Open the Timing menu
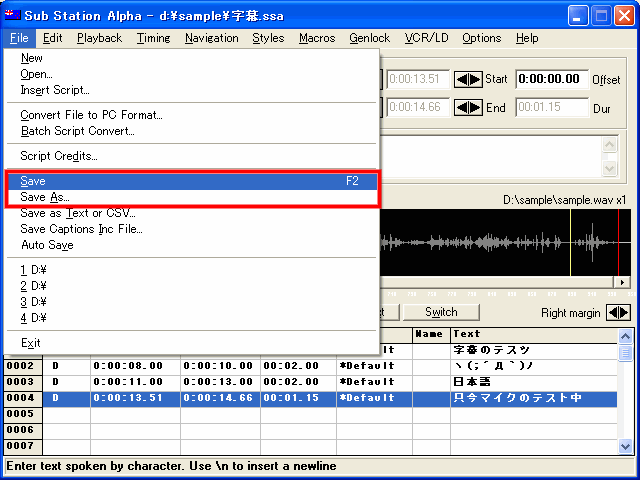The height and width of the screenshot is (480, 640). coord(153,38)
